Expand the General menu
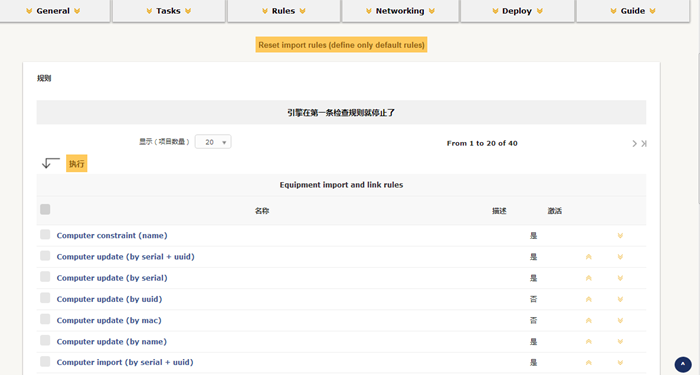The width and height of the screenshot is (700, 375). pyautogui.click(x=53, y=11)
